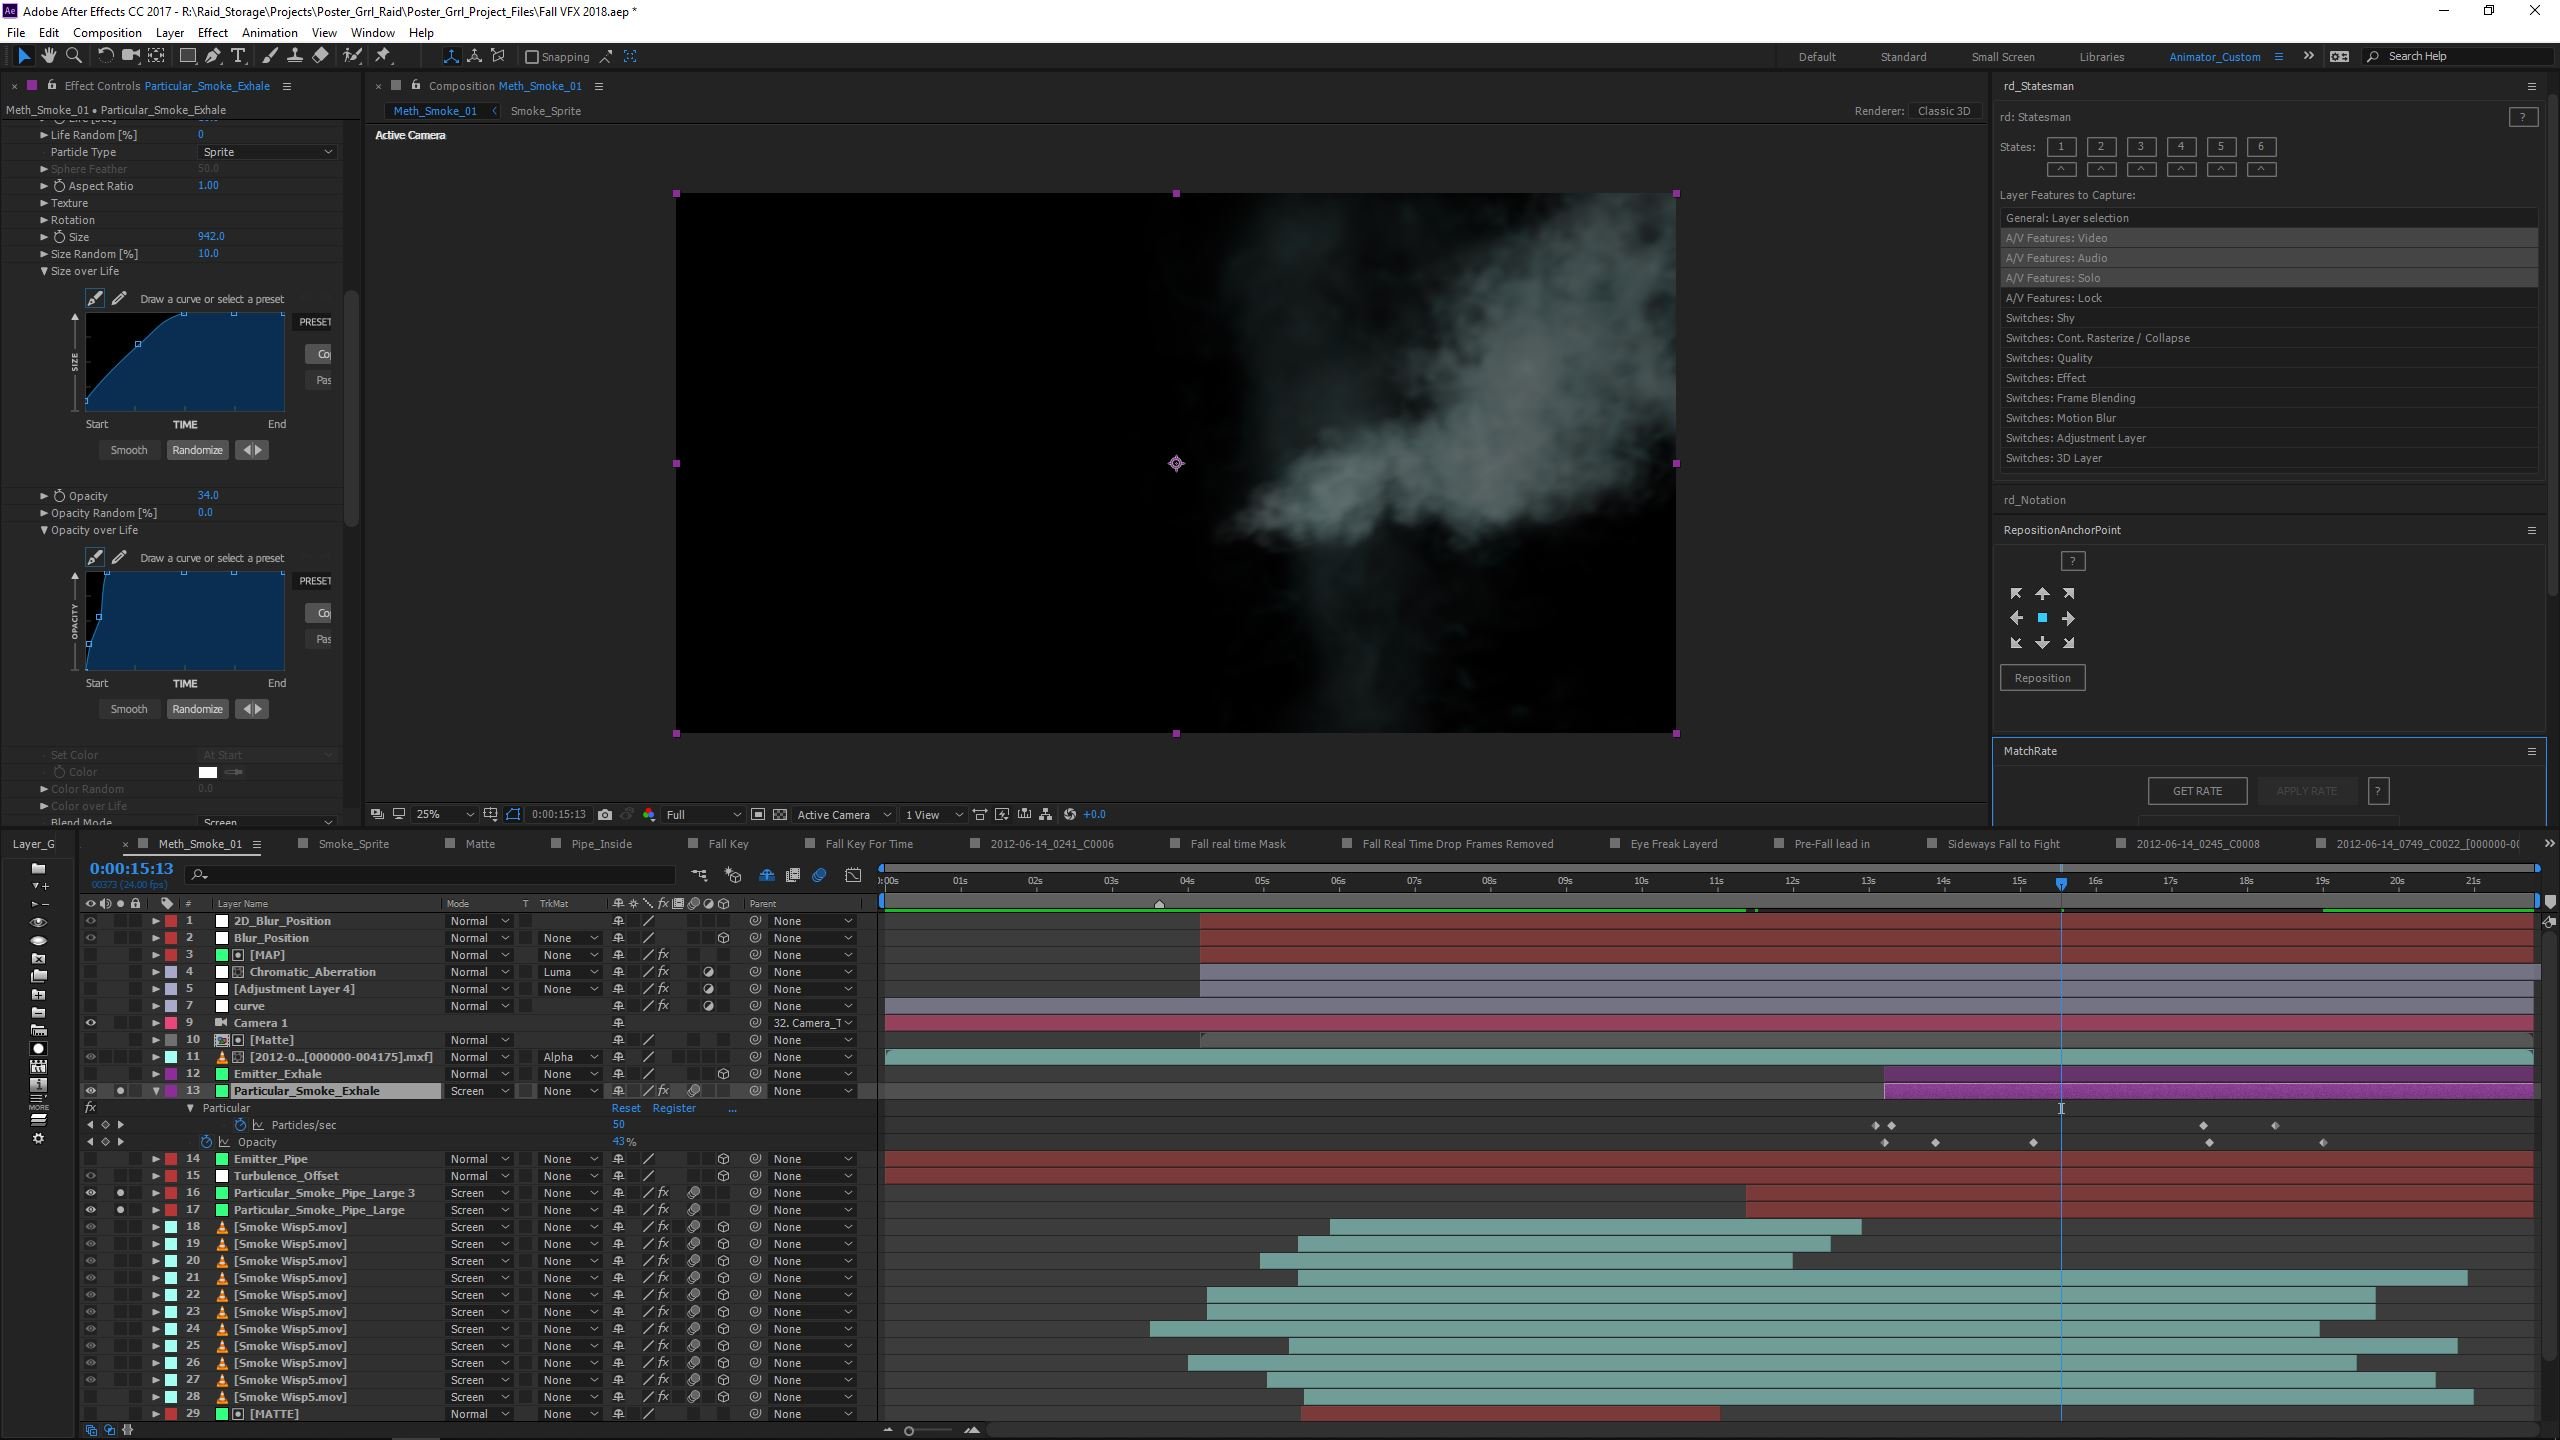The width and height of the screenshot is (2560, 1440).
Task: Select the Unified Camera tool
Action: pyautogui.click(x=130, y=56)
